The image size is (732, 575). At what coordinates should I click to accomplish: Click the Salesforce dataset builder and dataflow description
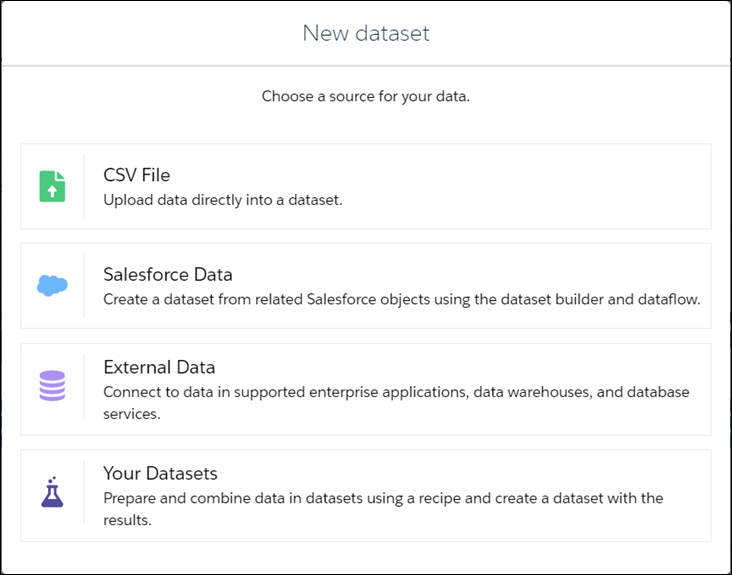tap(402, 299)
